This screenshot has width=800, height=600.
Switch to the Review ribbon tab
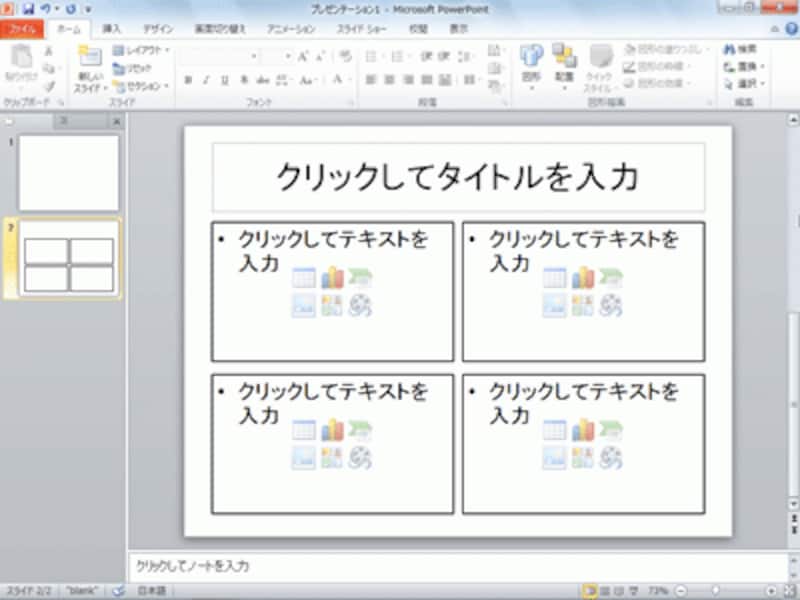click(418, 29)
